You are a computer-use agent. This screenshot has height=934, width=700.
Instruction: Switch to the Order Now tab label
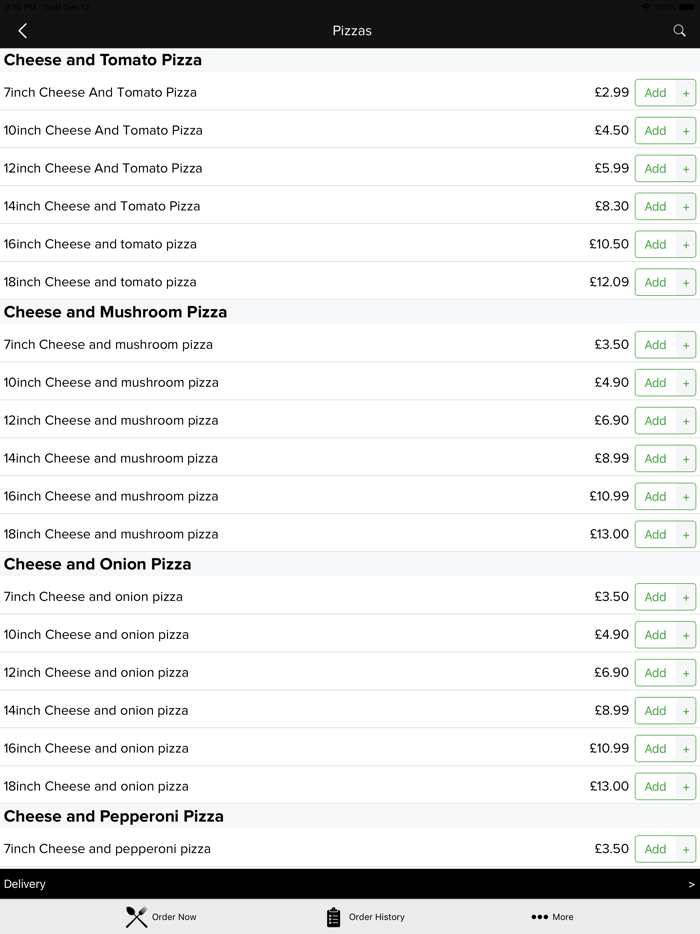pyautogui.click(x=174, y=917)
